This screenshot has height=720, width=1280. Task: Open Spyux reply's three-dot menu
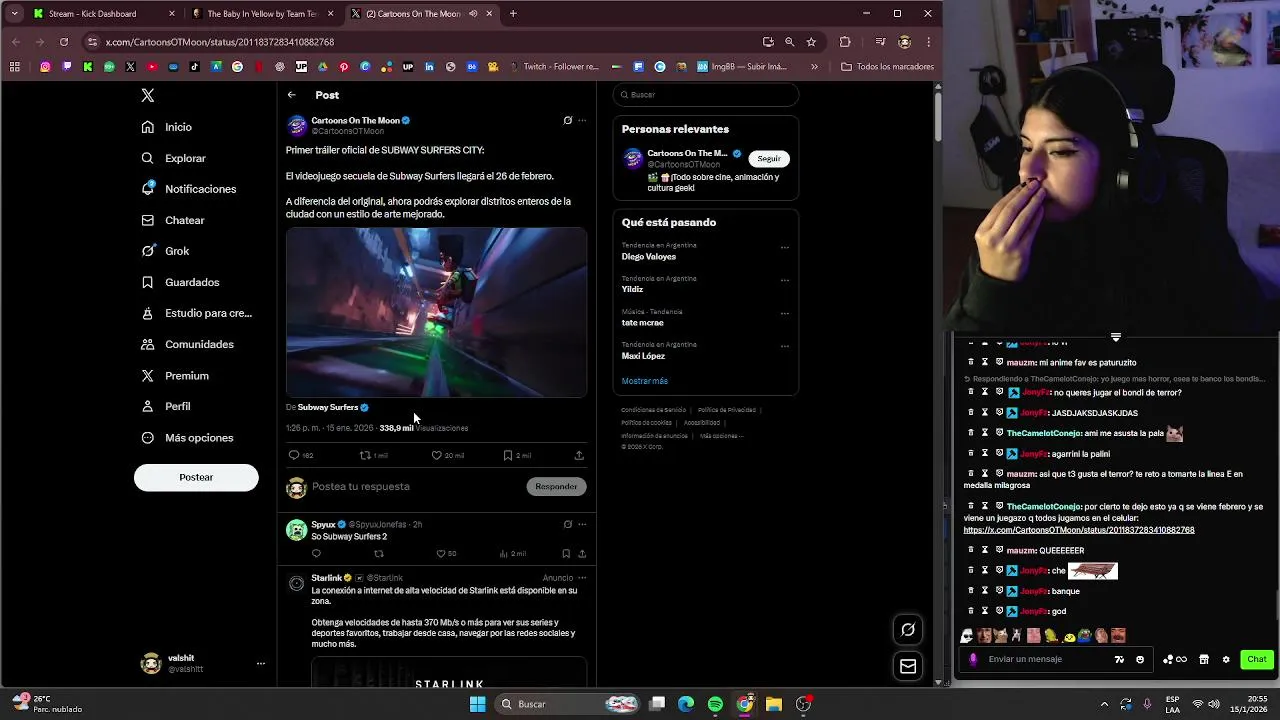(x=582, y=524)
